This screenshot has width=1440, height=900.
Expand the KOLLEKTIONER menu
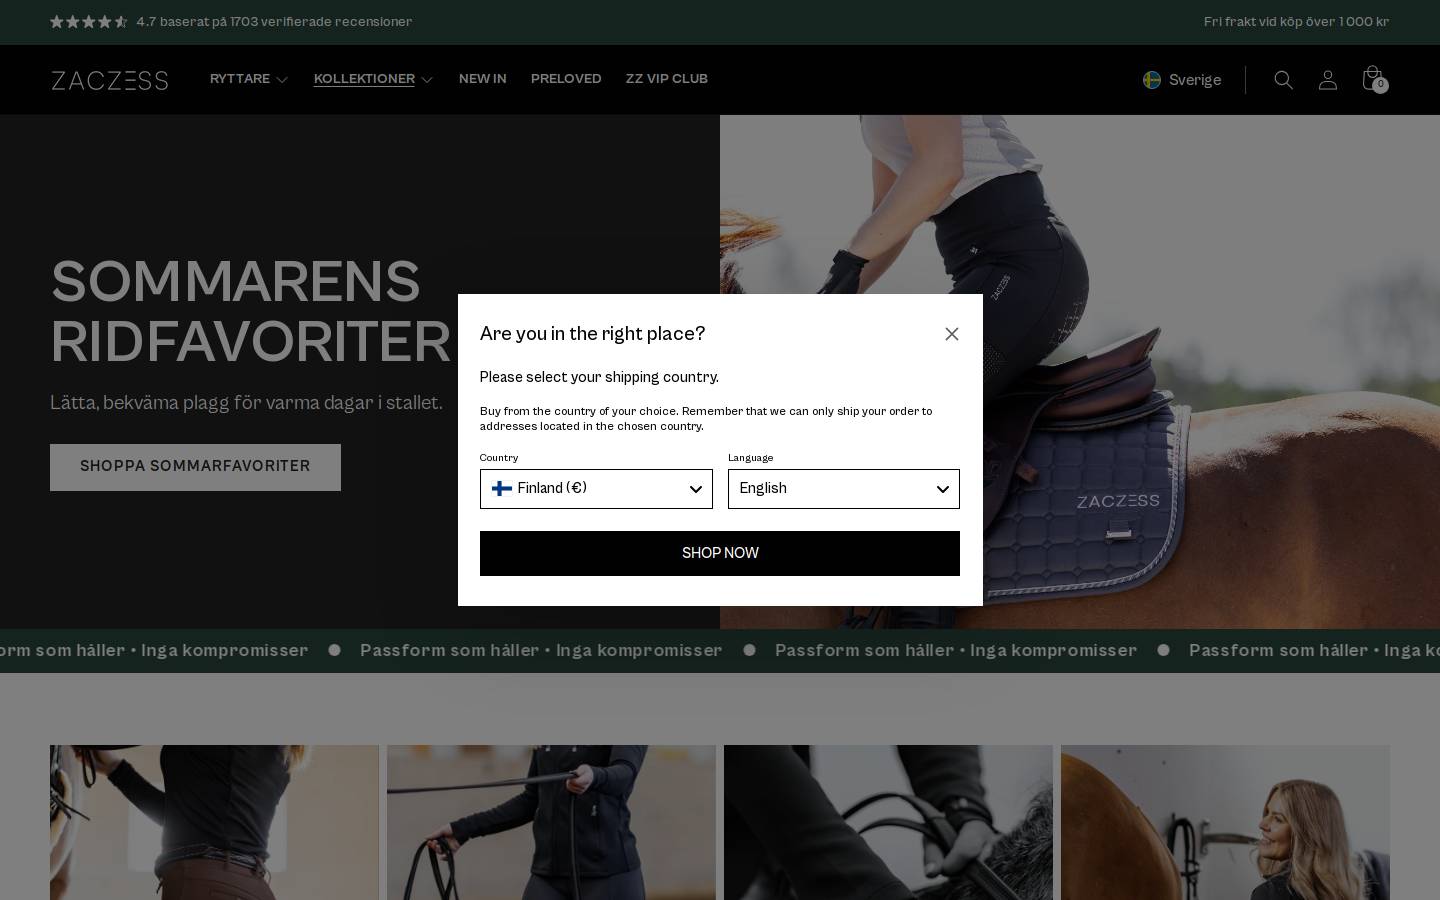373,79
